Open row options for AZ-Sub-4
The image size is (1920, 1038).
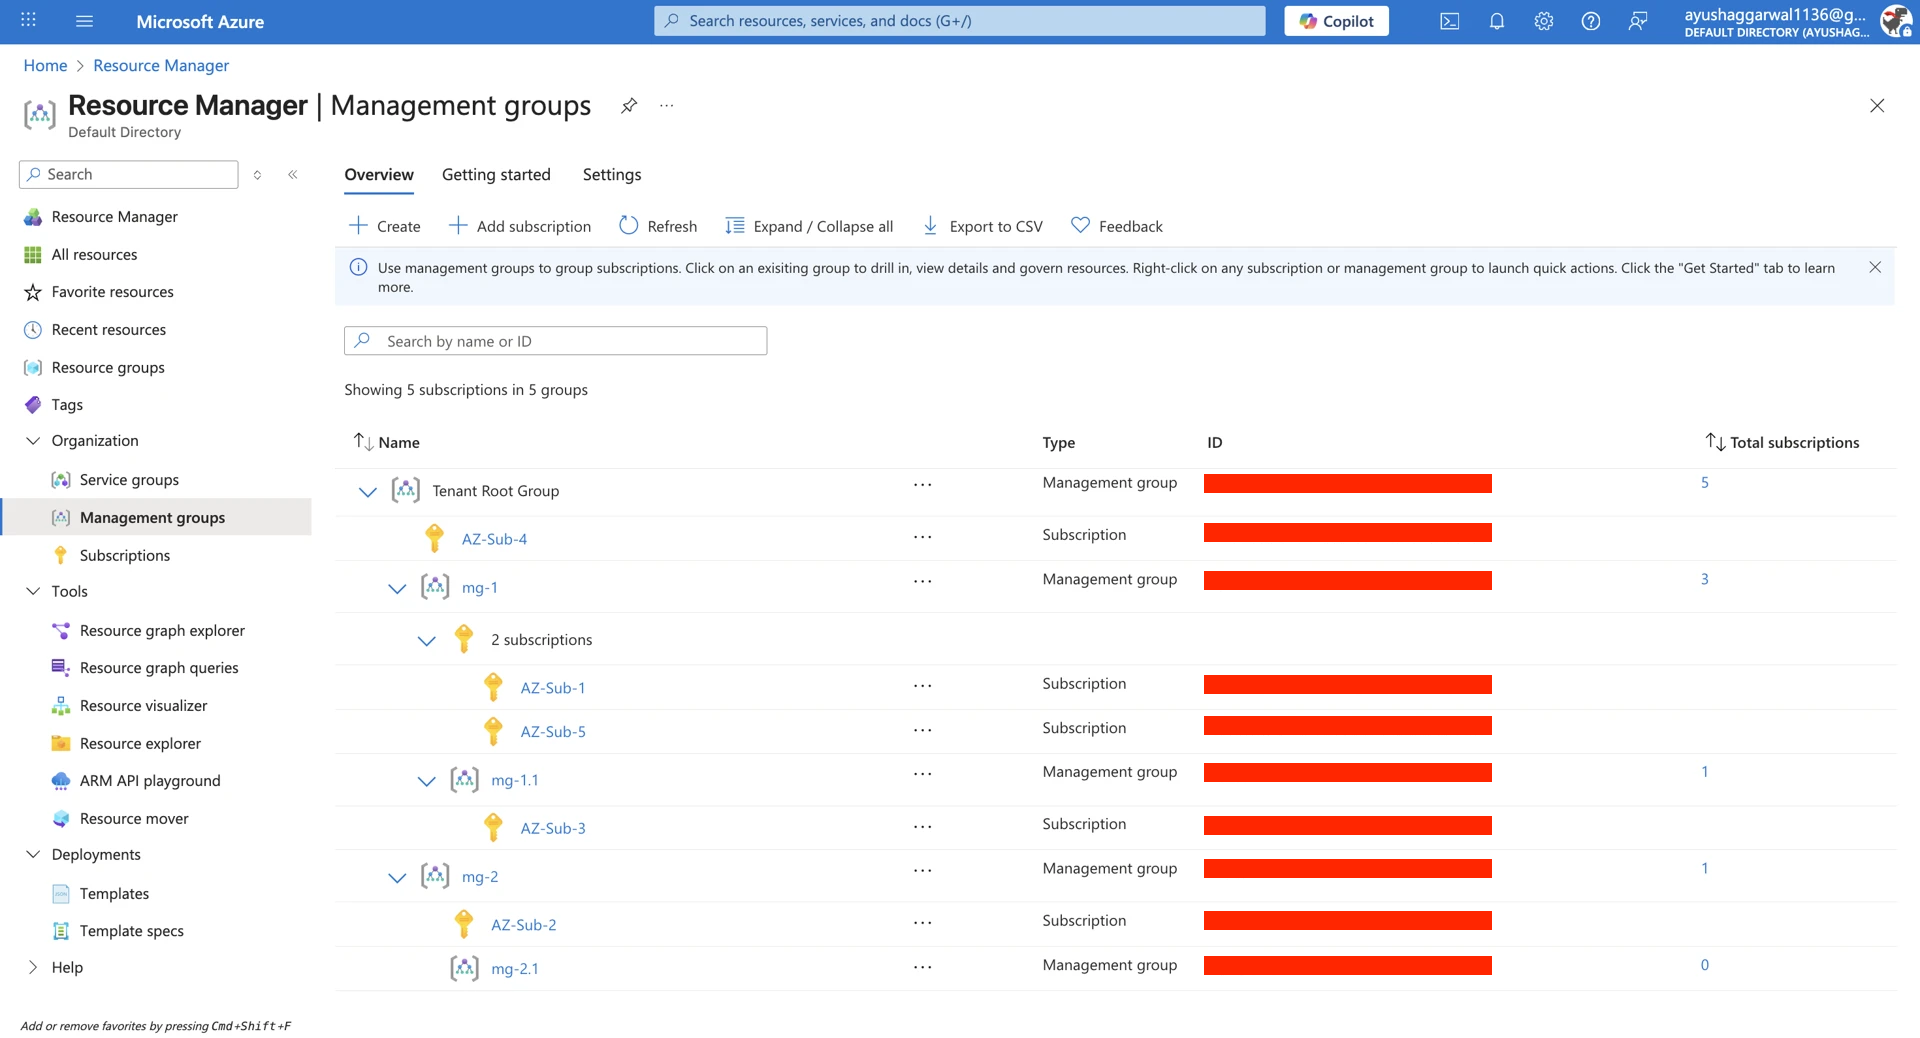922,536
